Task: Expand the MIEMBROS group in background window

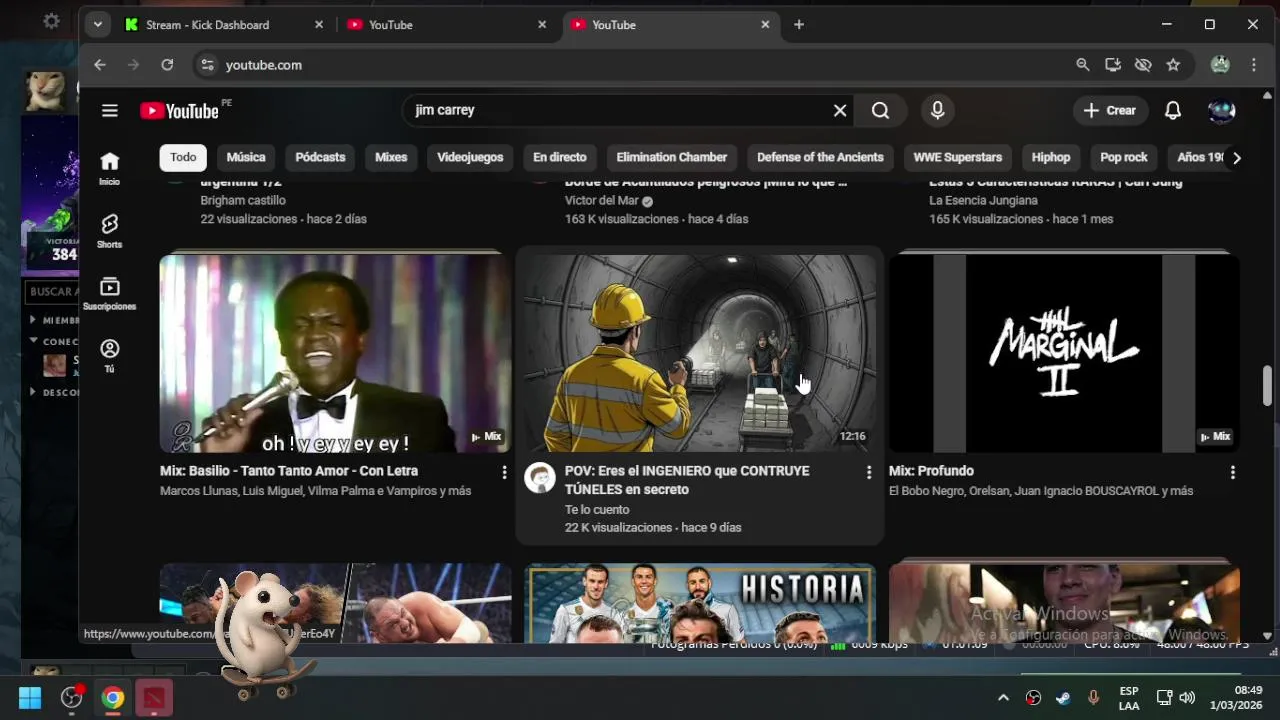Action: (33, 320)
